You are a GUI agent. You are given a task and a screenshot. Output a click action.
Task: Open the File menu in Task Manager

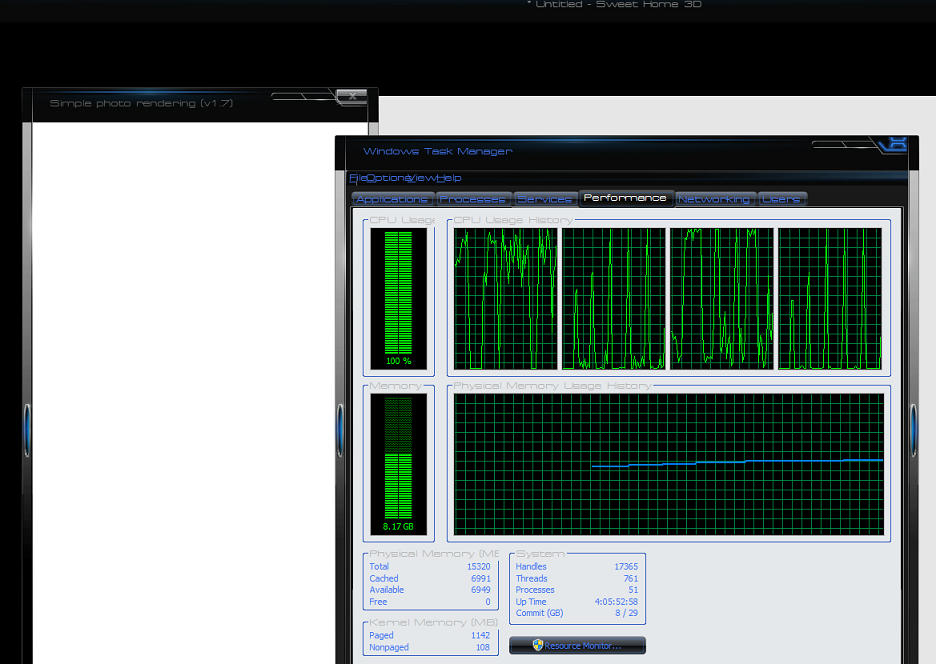pos(357,178)
